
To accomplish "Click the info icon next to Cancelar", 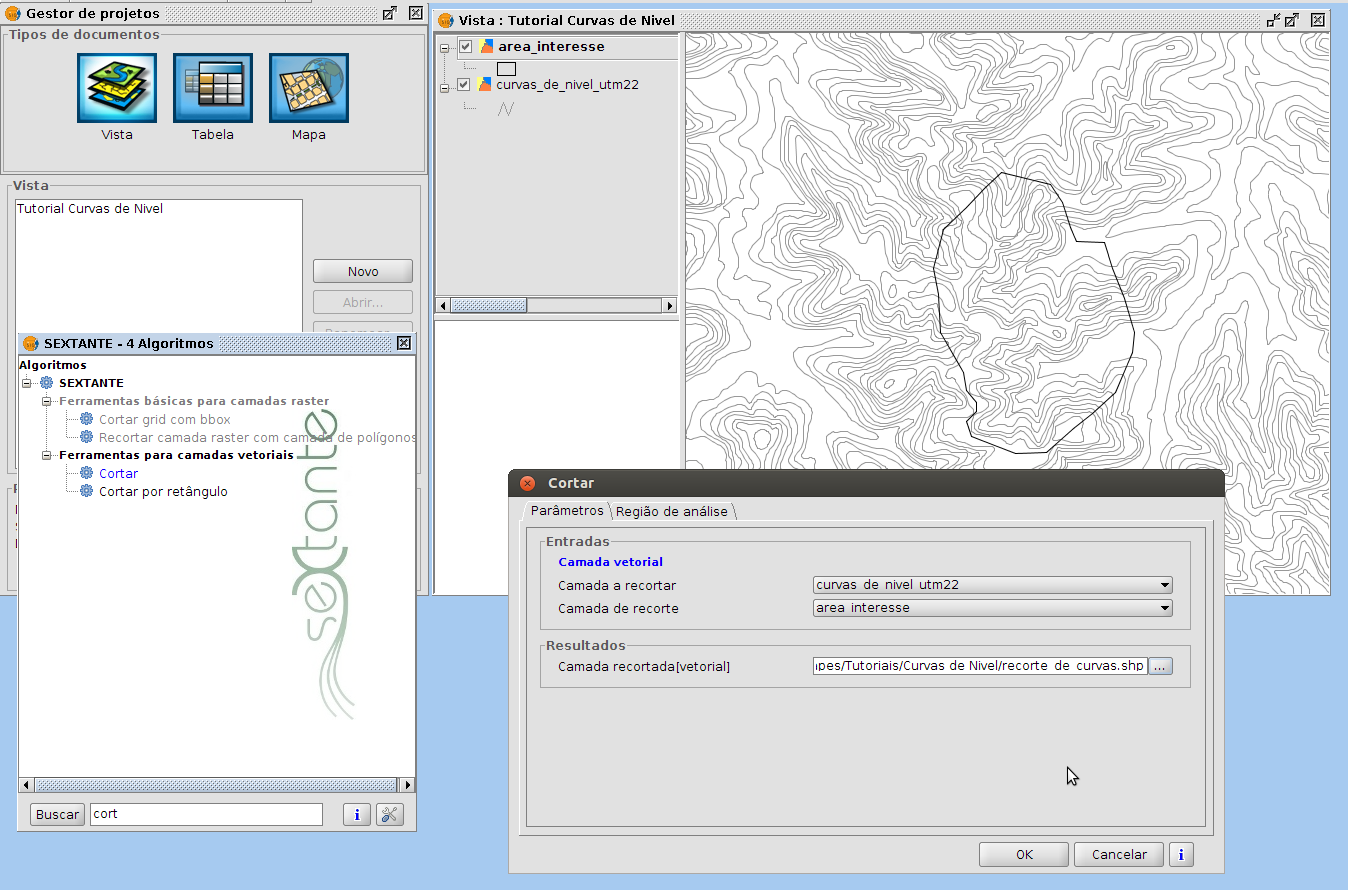I will [1182, 855].
